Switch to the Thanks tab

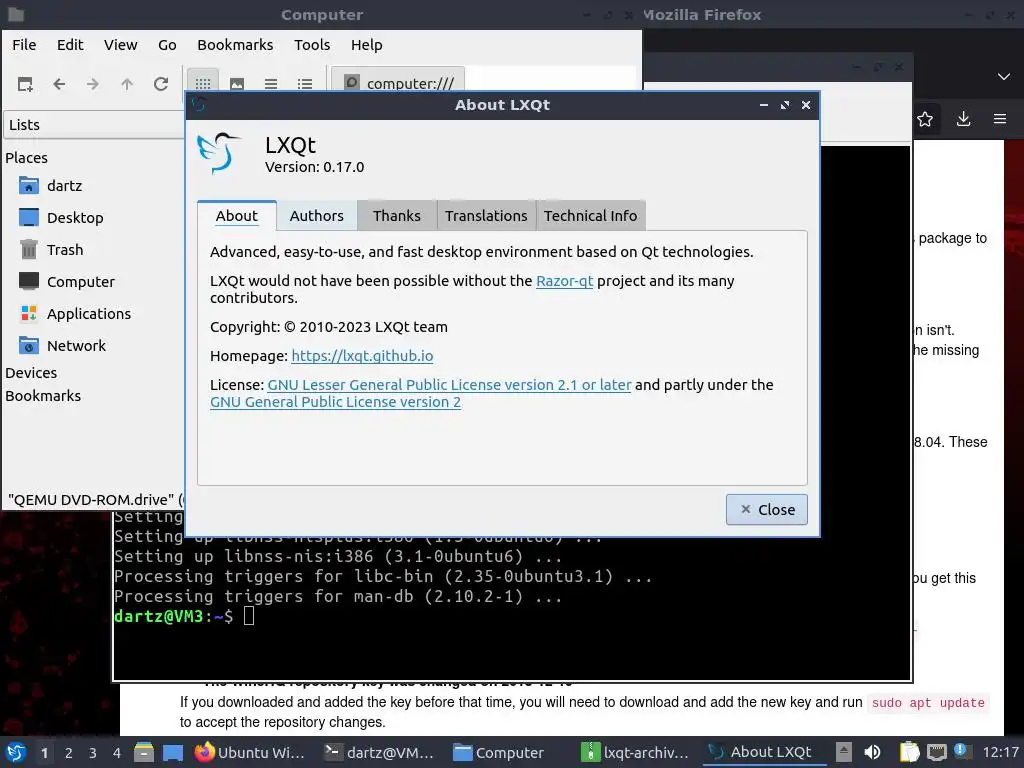click(396, 216)
